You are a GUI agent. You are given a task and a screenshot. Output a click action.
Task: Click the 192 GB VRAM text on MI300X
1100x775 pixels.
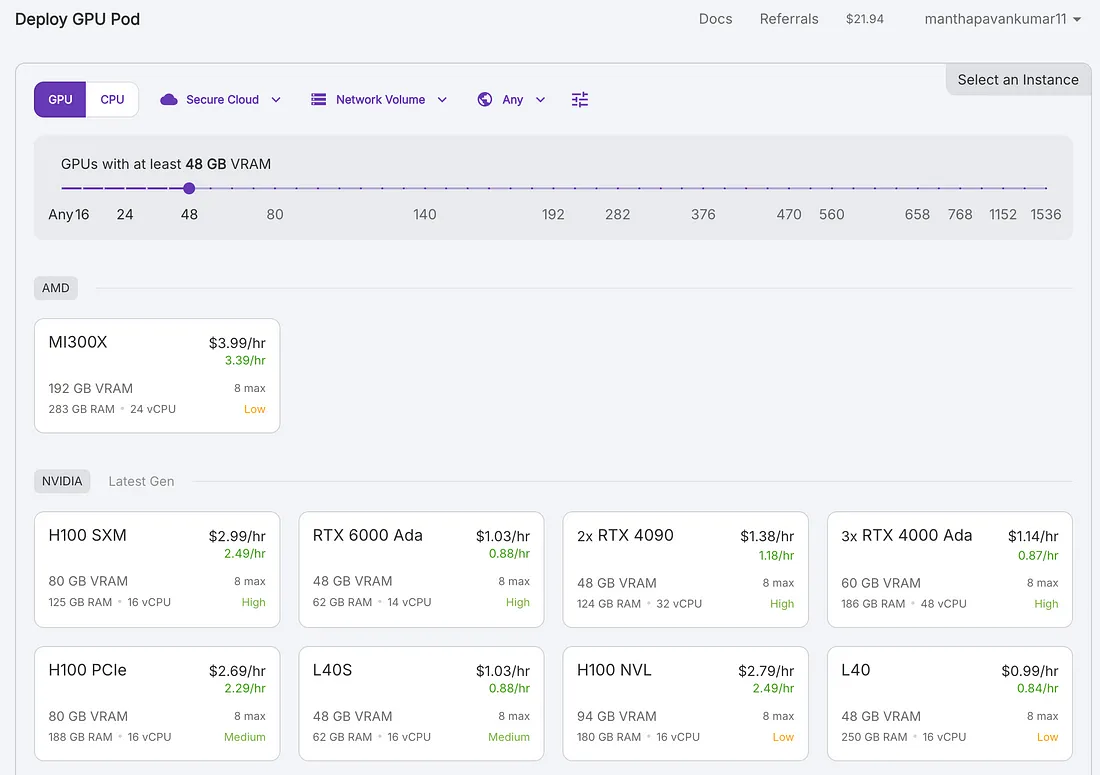(90, 389)
